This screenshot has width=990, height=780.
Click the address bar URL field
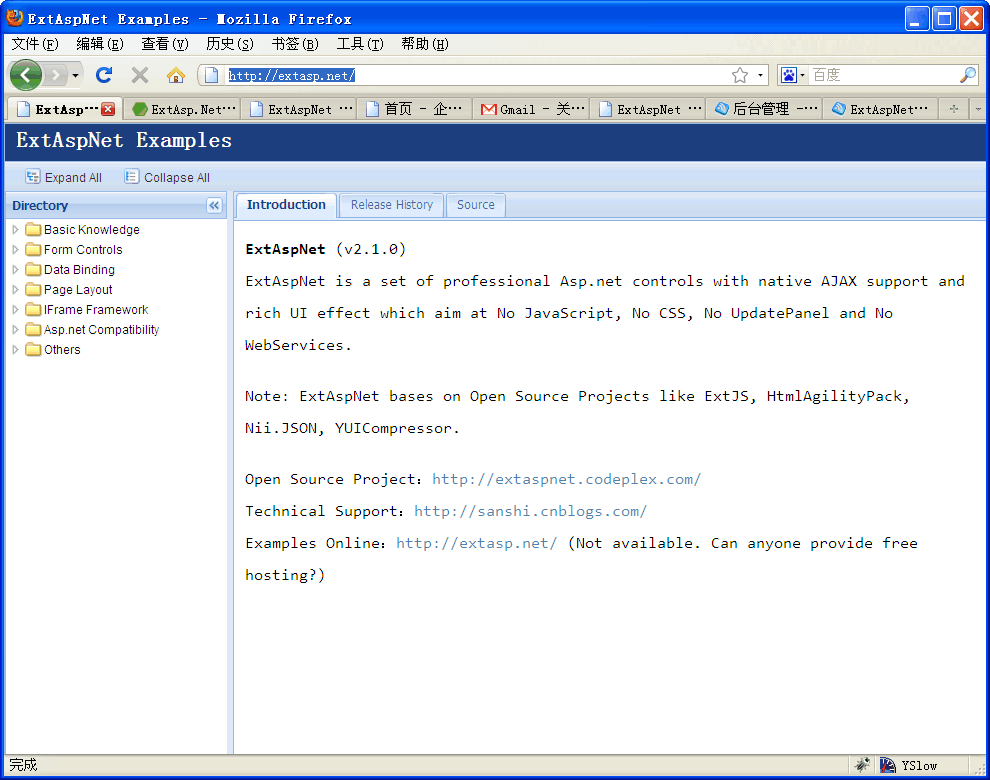(477, 76)
